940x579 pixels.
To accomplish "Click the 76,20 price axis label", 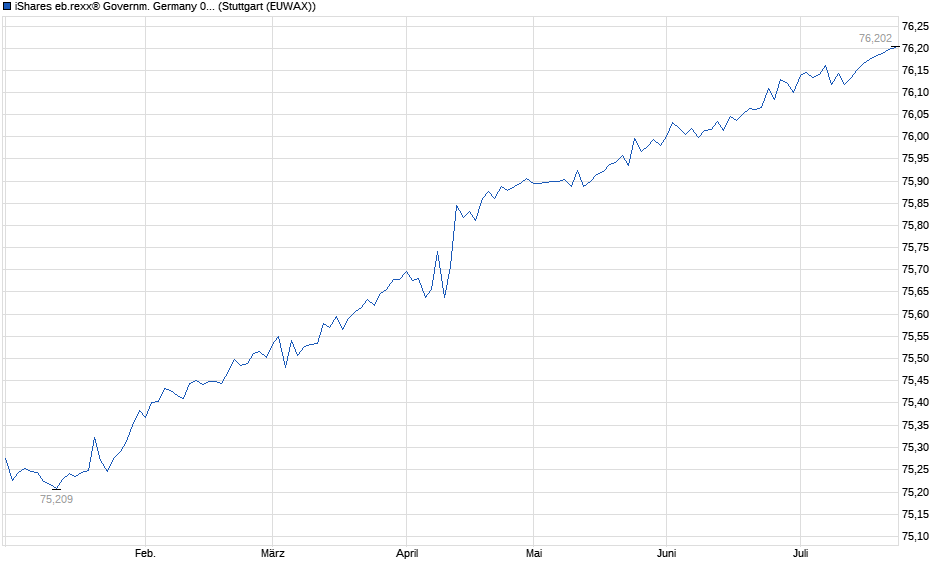I will click(x=915, y=49).
